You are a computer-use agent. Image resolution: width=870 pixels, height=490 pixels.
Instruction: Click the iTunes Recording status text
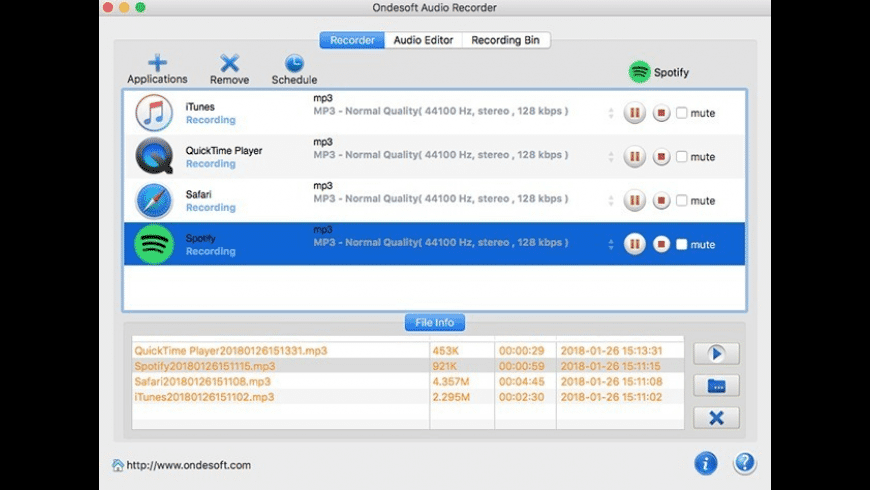210,120
